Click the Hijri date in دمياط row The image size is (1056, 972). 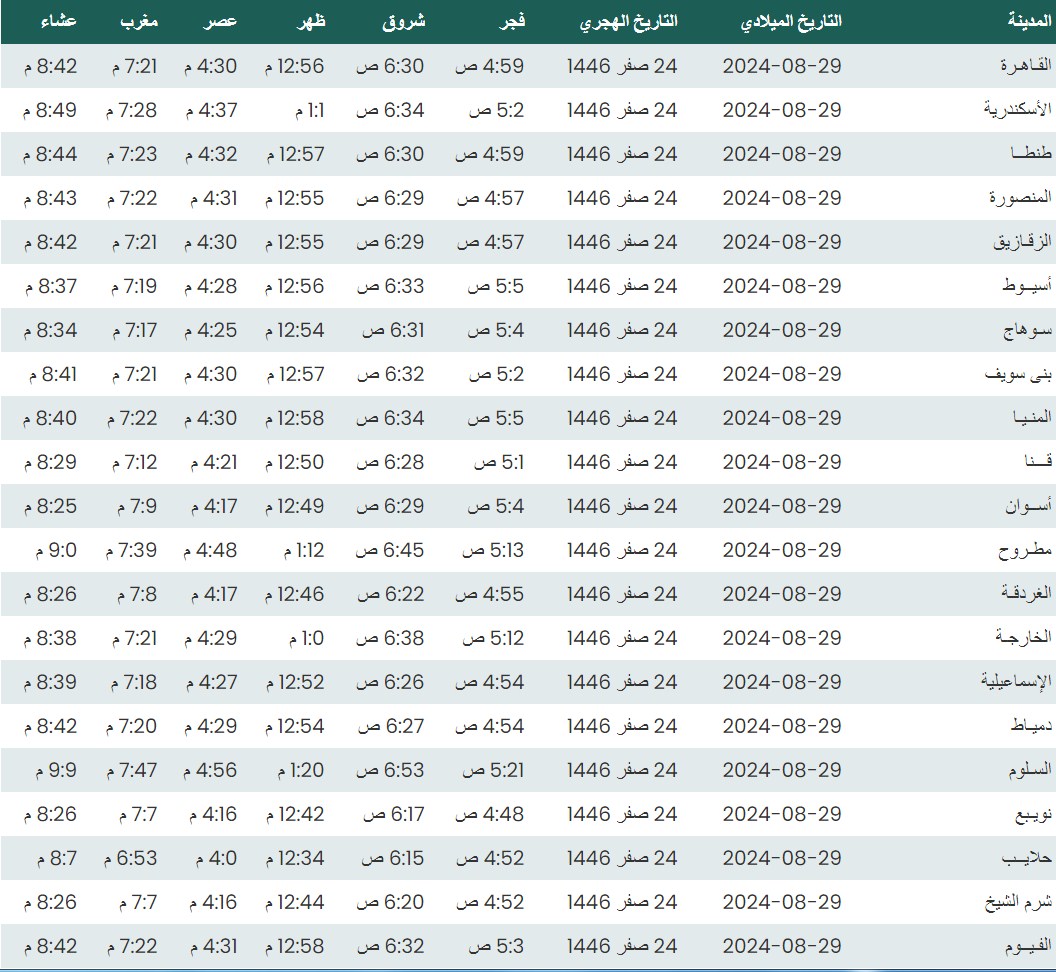click(622, 726)
